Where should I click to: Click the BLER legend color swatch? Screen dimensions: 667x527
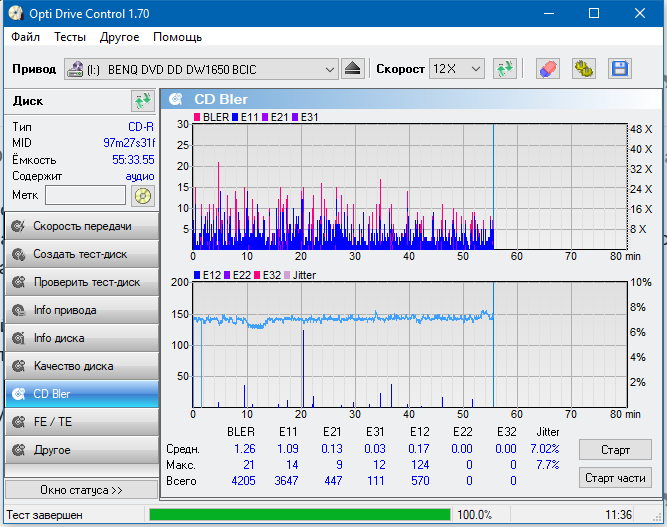[197, 118]
